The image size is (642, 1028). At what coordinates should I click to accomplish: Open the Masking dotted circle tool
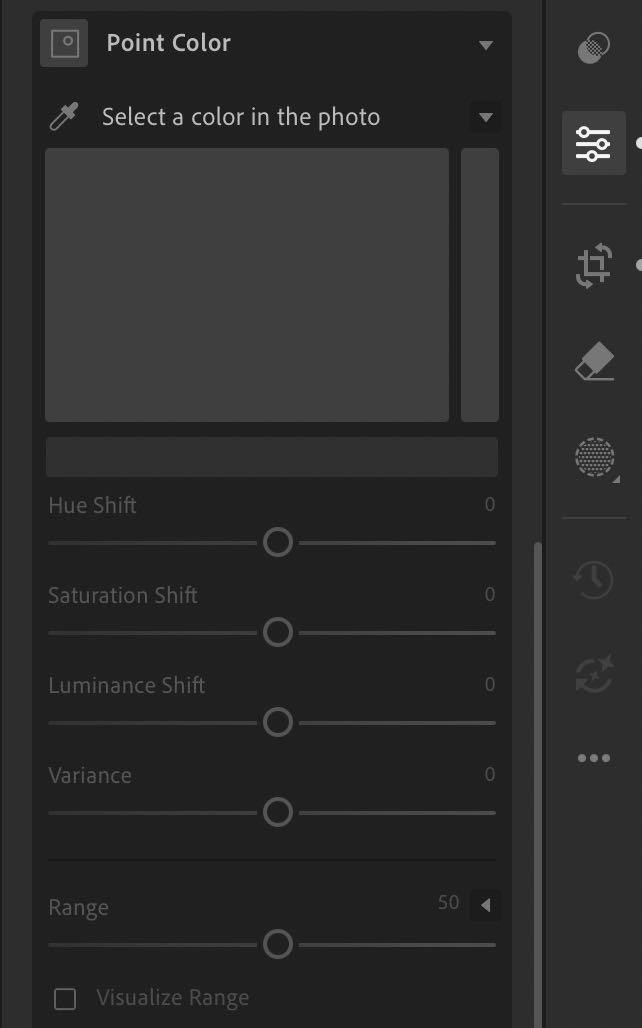pyautogui.click(x=595, y=457)
